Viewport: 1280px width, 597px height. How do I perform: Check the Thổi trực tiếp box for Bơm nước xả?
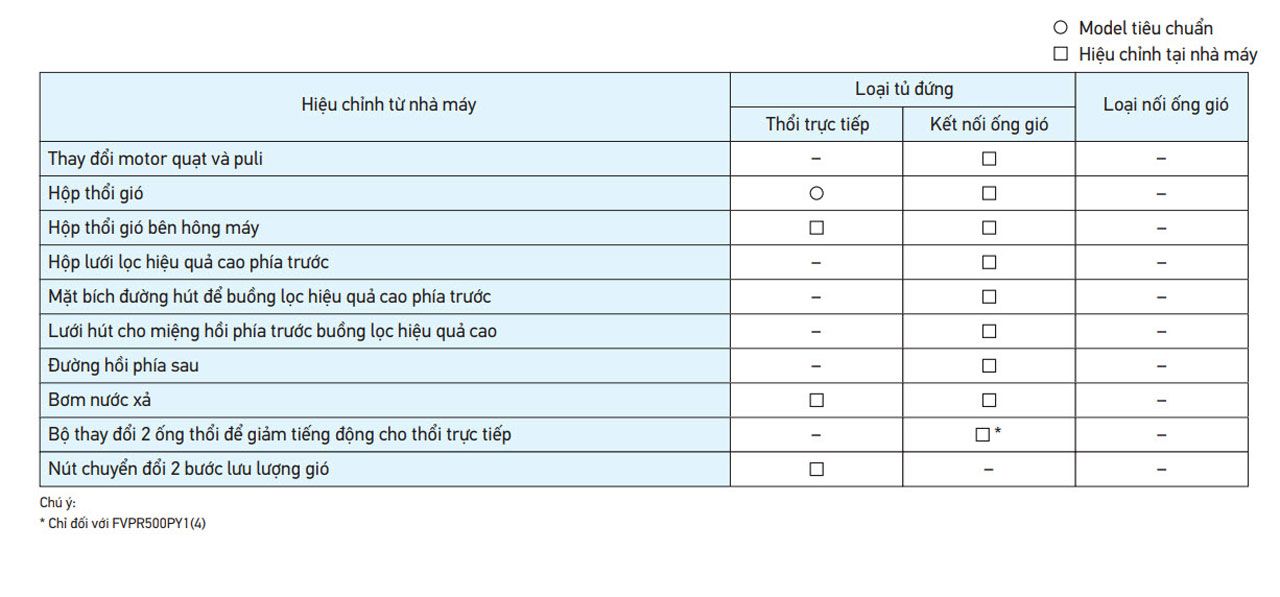pos(816,400)
